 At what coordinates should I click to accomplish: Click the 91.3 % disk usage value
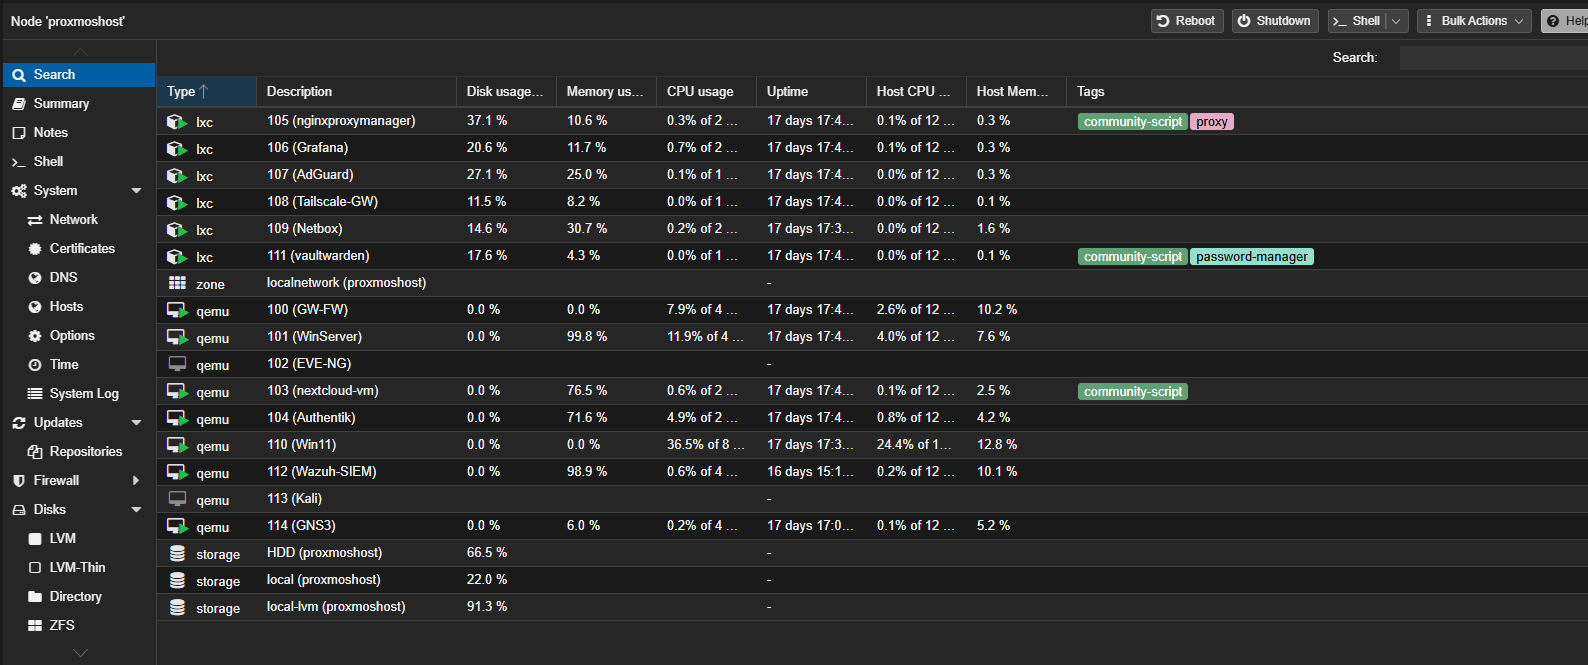pos(487,606)
